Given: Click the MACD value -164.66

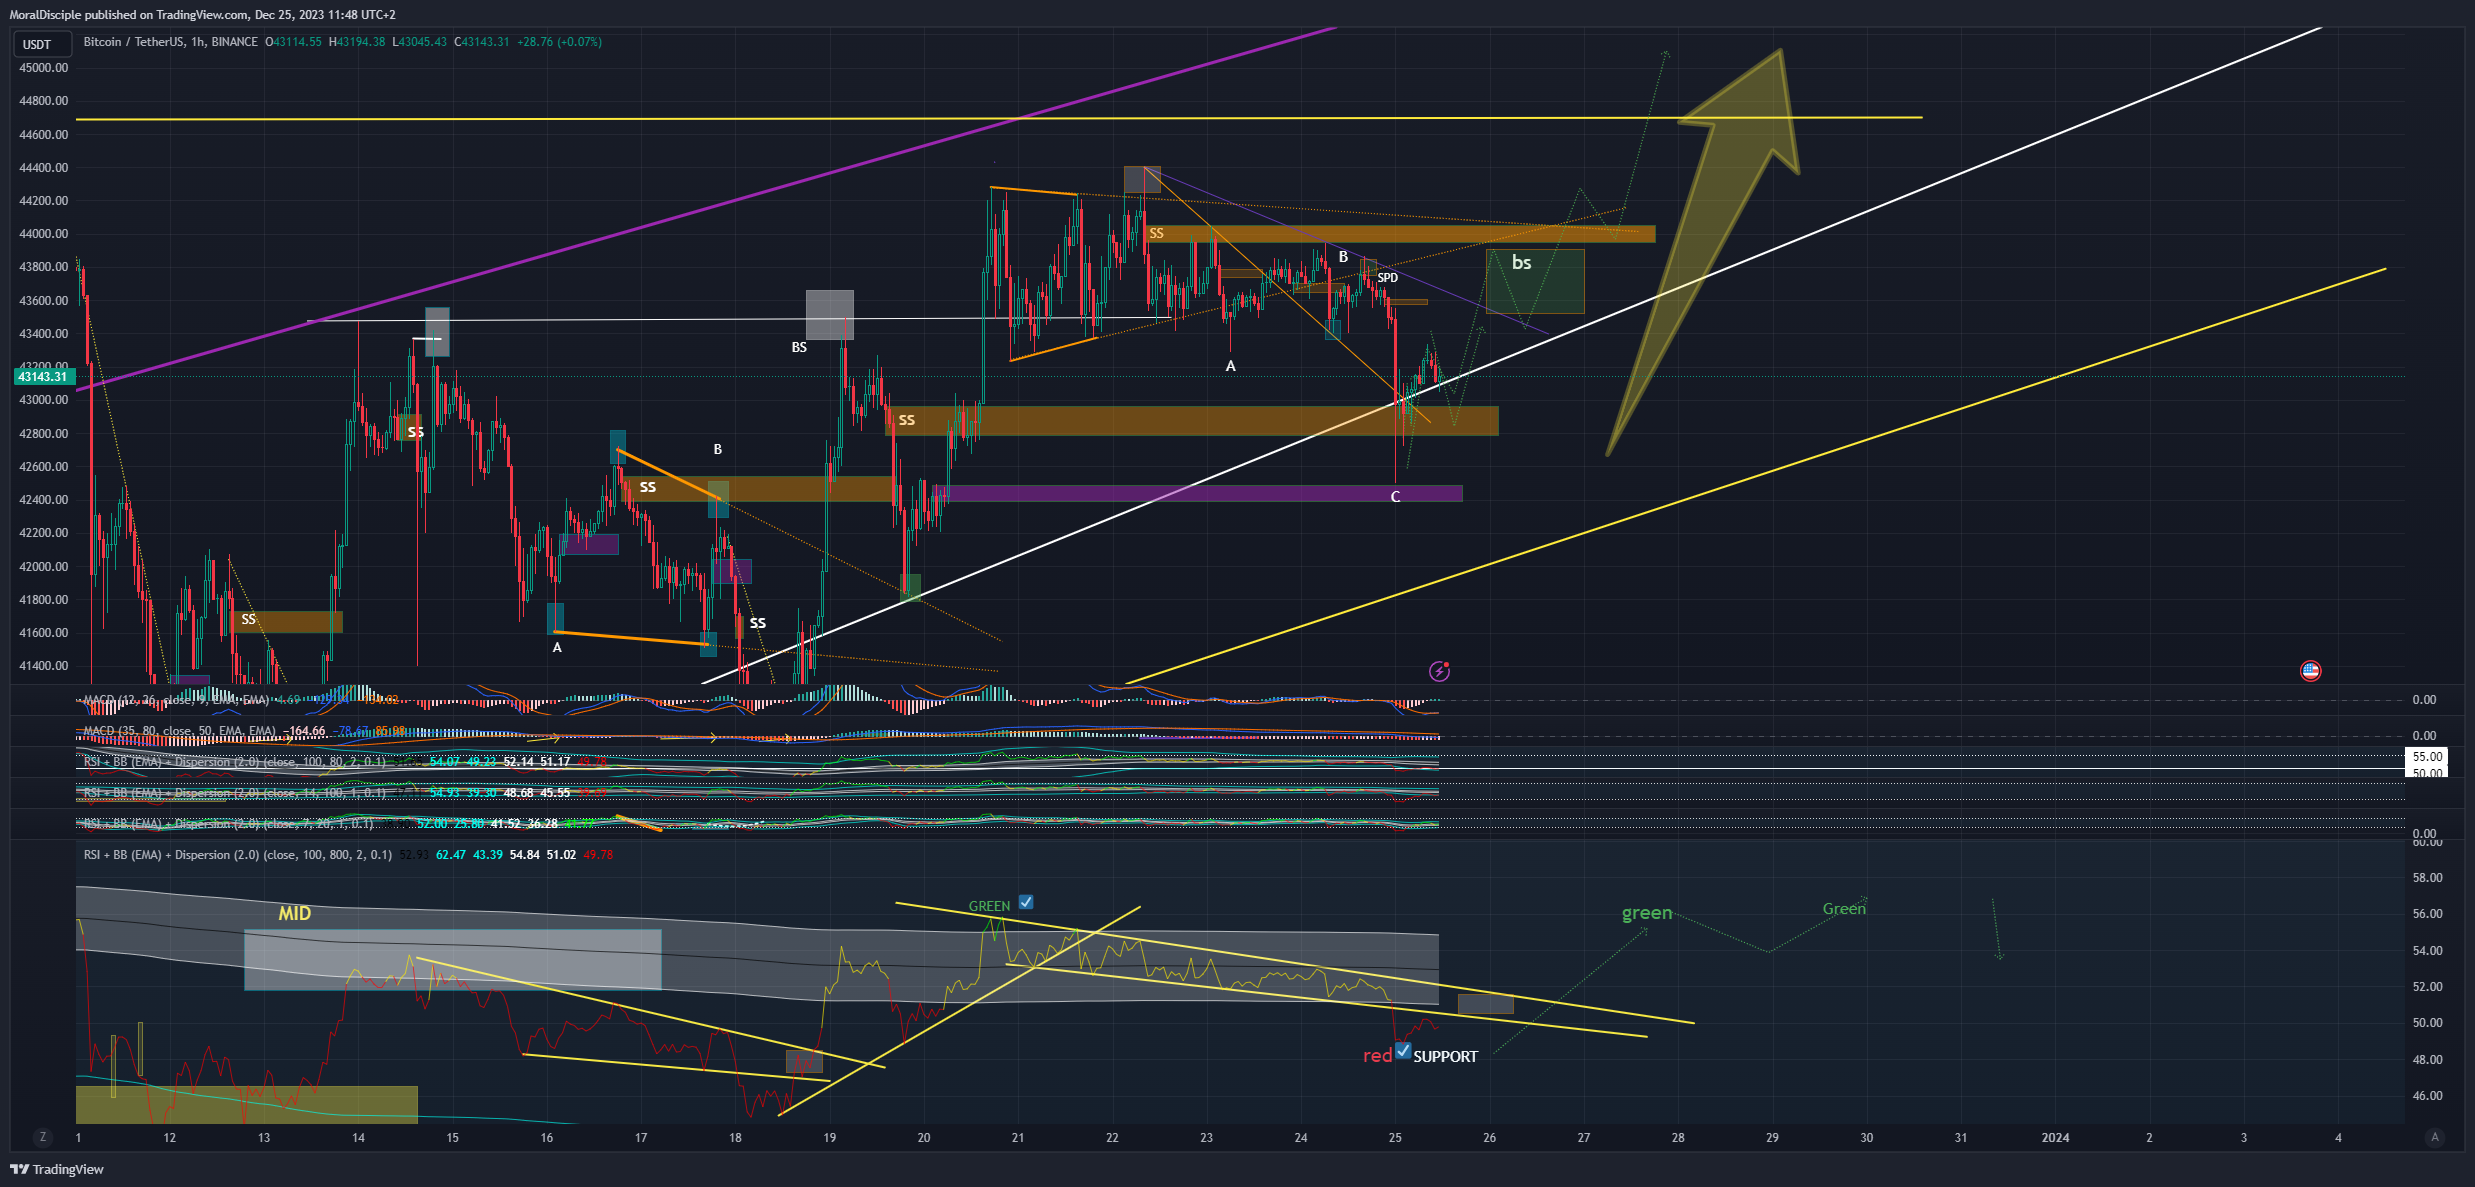Looking at the screenshot, I should point(305,731).
